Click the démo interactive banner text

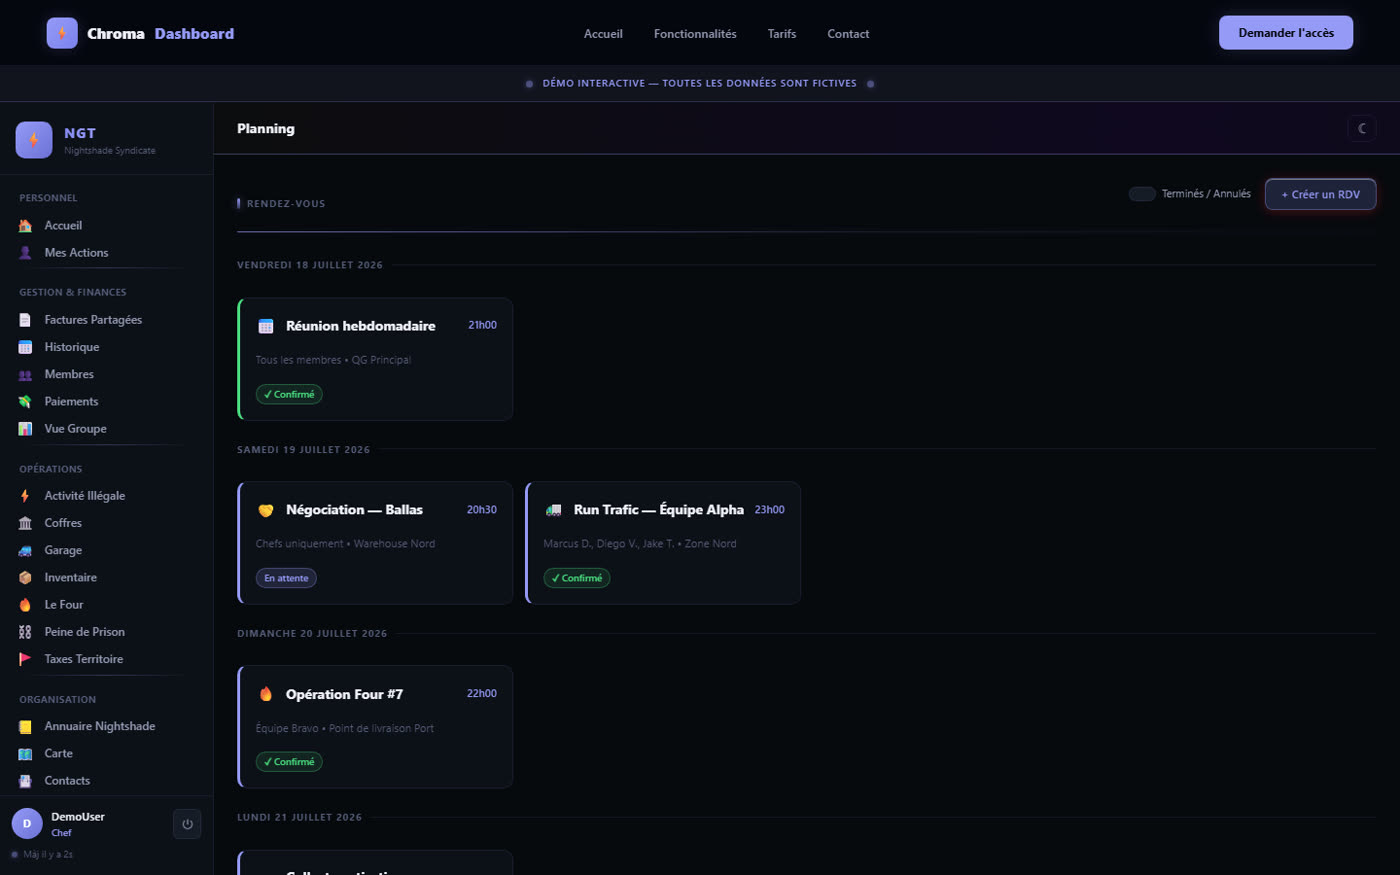pos(700,84)
